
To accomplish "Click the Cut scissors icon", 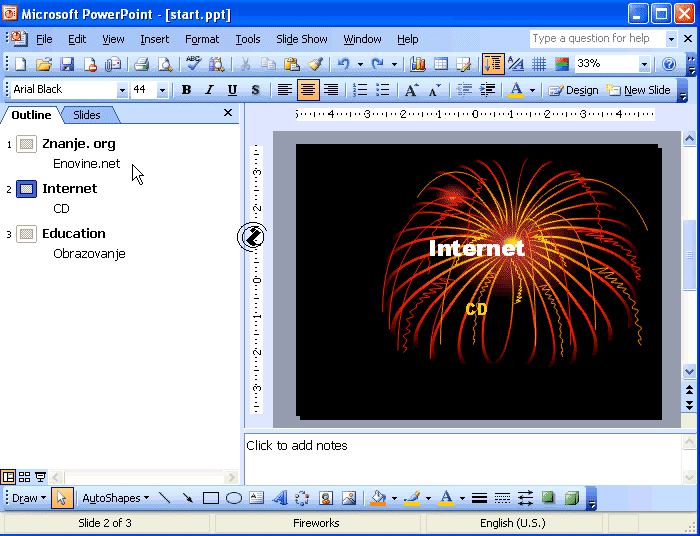I will tap(245, 64).
